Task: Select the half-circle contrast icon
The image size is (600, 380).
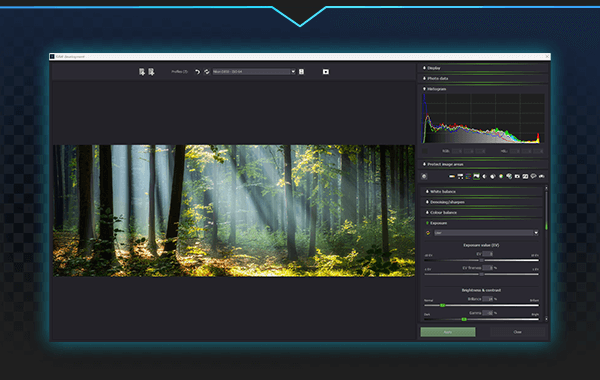Action: click(x=484, y=176)
